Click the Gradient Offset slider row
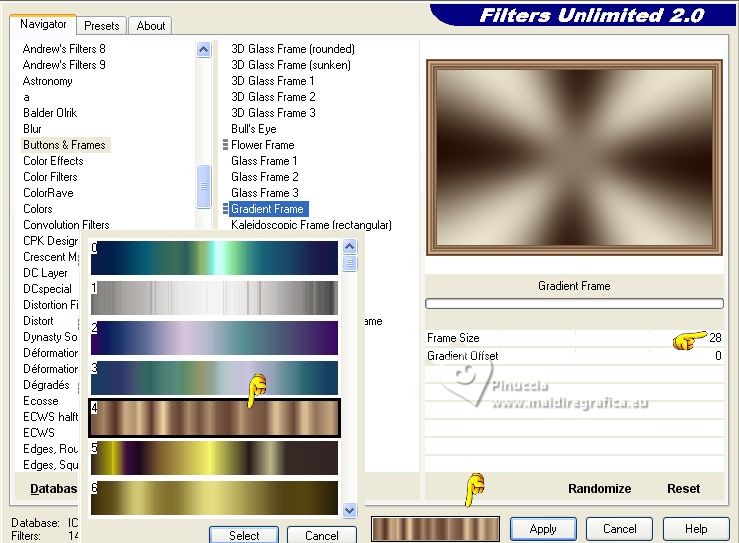Image resolution: width=739 pixels, height=543 pixels. point(574,356)
